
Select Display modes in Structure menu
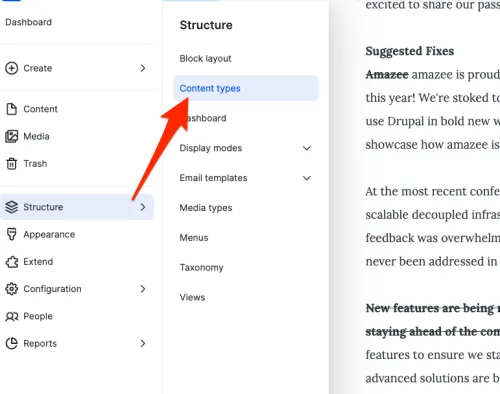coord(211,148)
